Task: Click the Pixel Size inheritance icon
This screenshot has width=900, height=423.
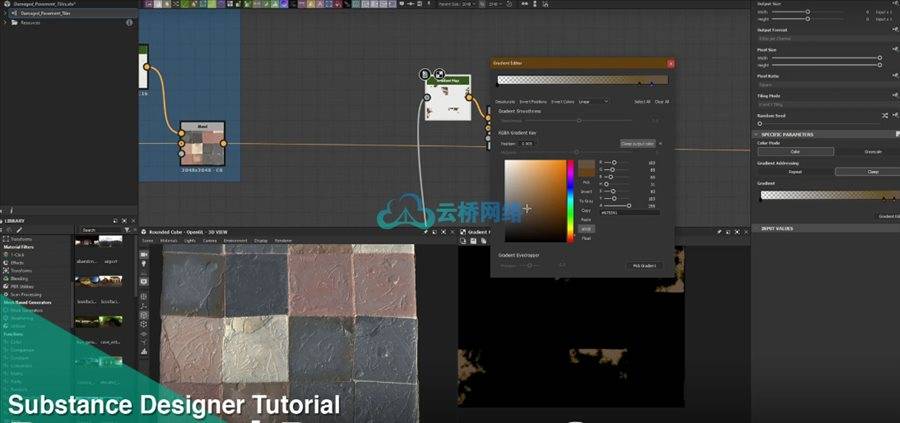Action: click(x=895, y=50)
